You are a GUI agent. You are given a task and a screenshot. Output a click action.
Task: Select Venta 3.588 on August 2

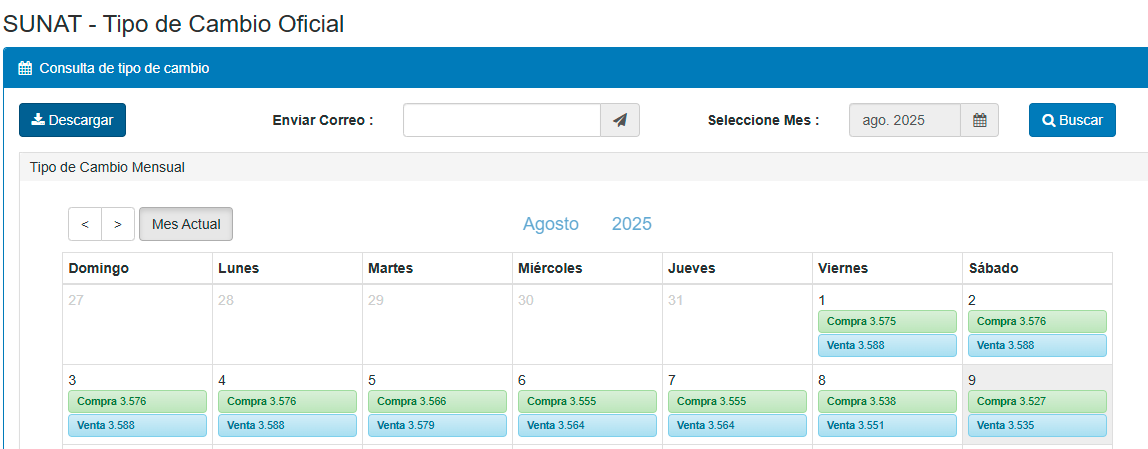(x=1037, y=345)
